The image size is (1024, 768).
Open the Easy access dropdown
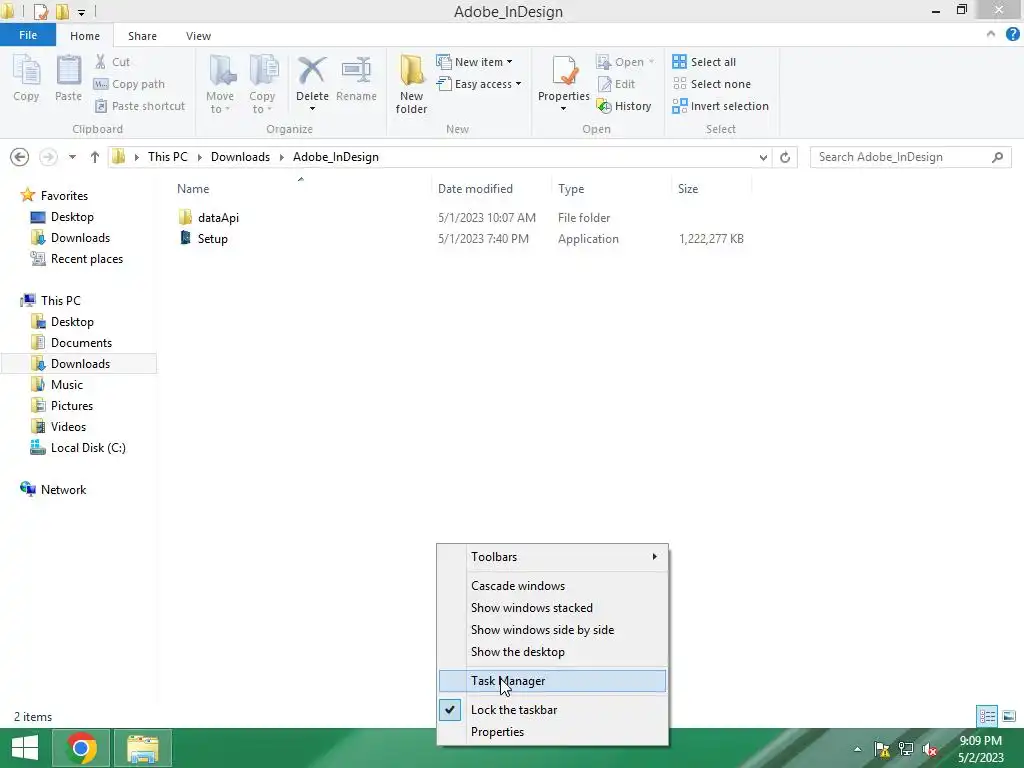pyautogui.click(x=479, y=84)
